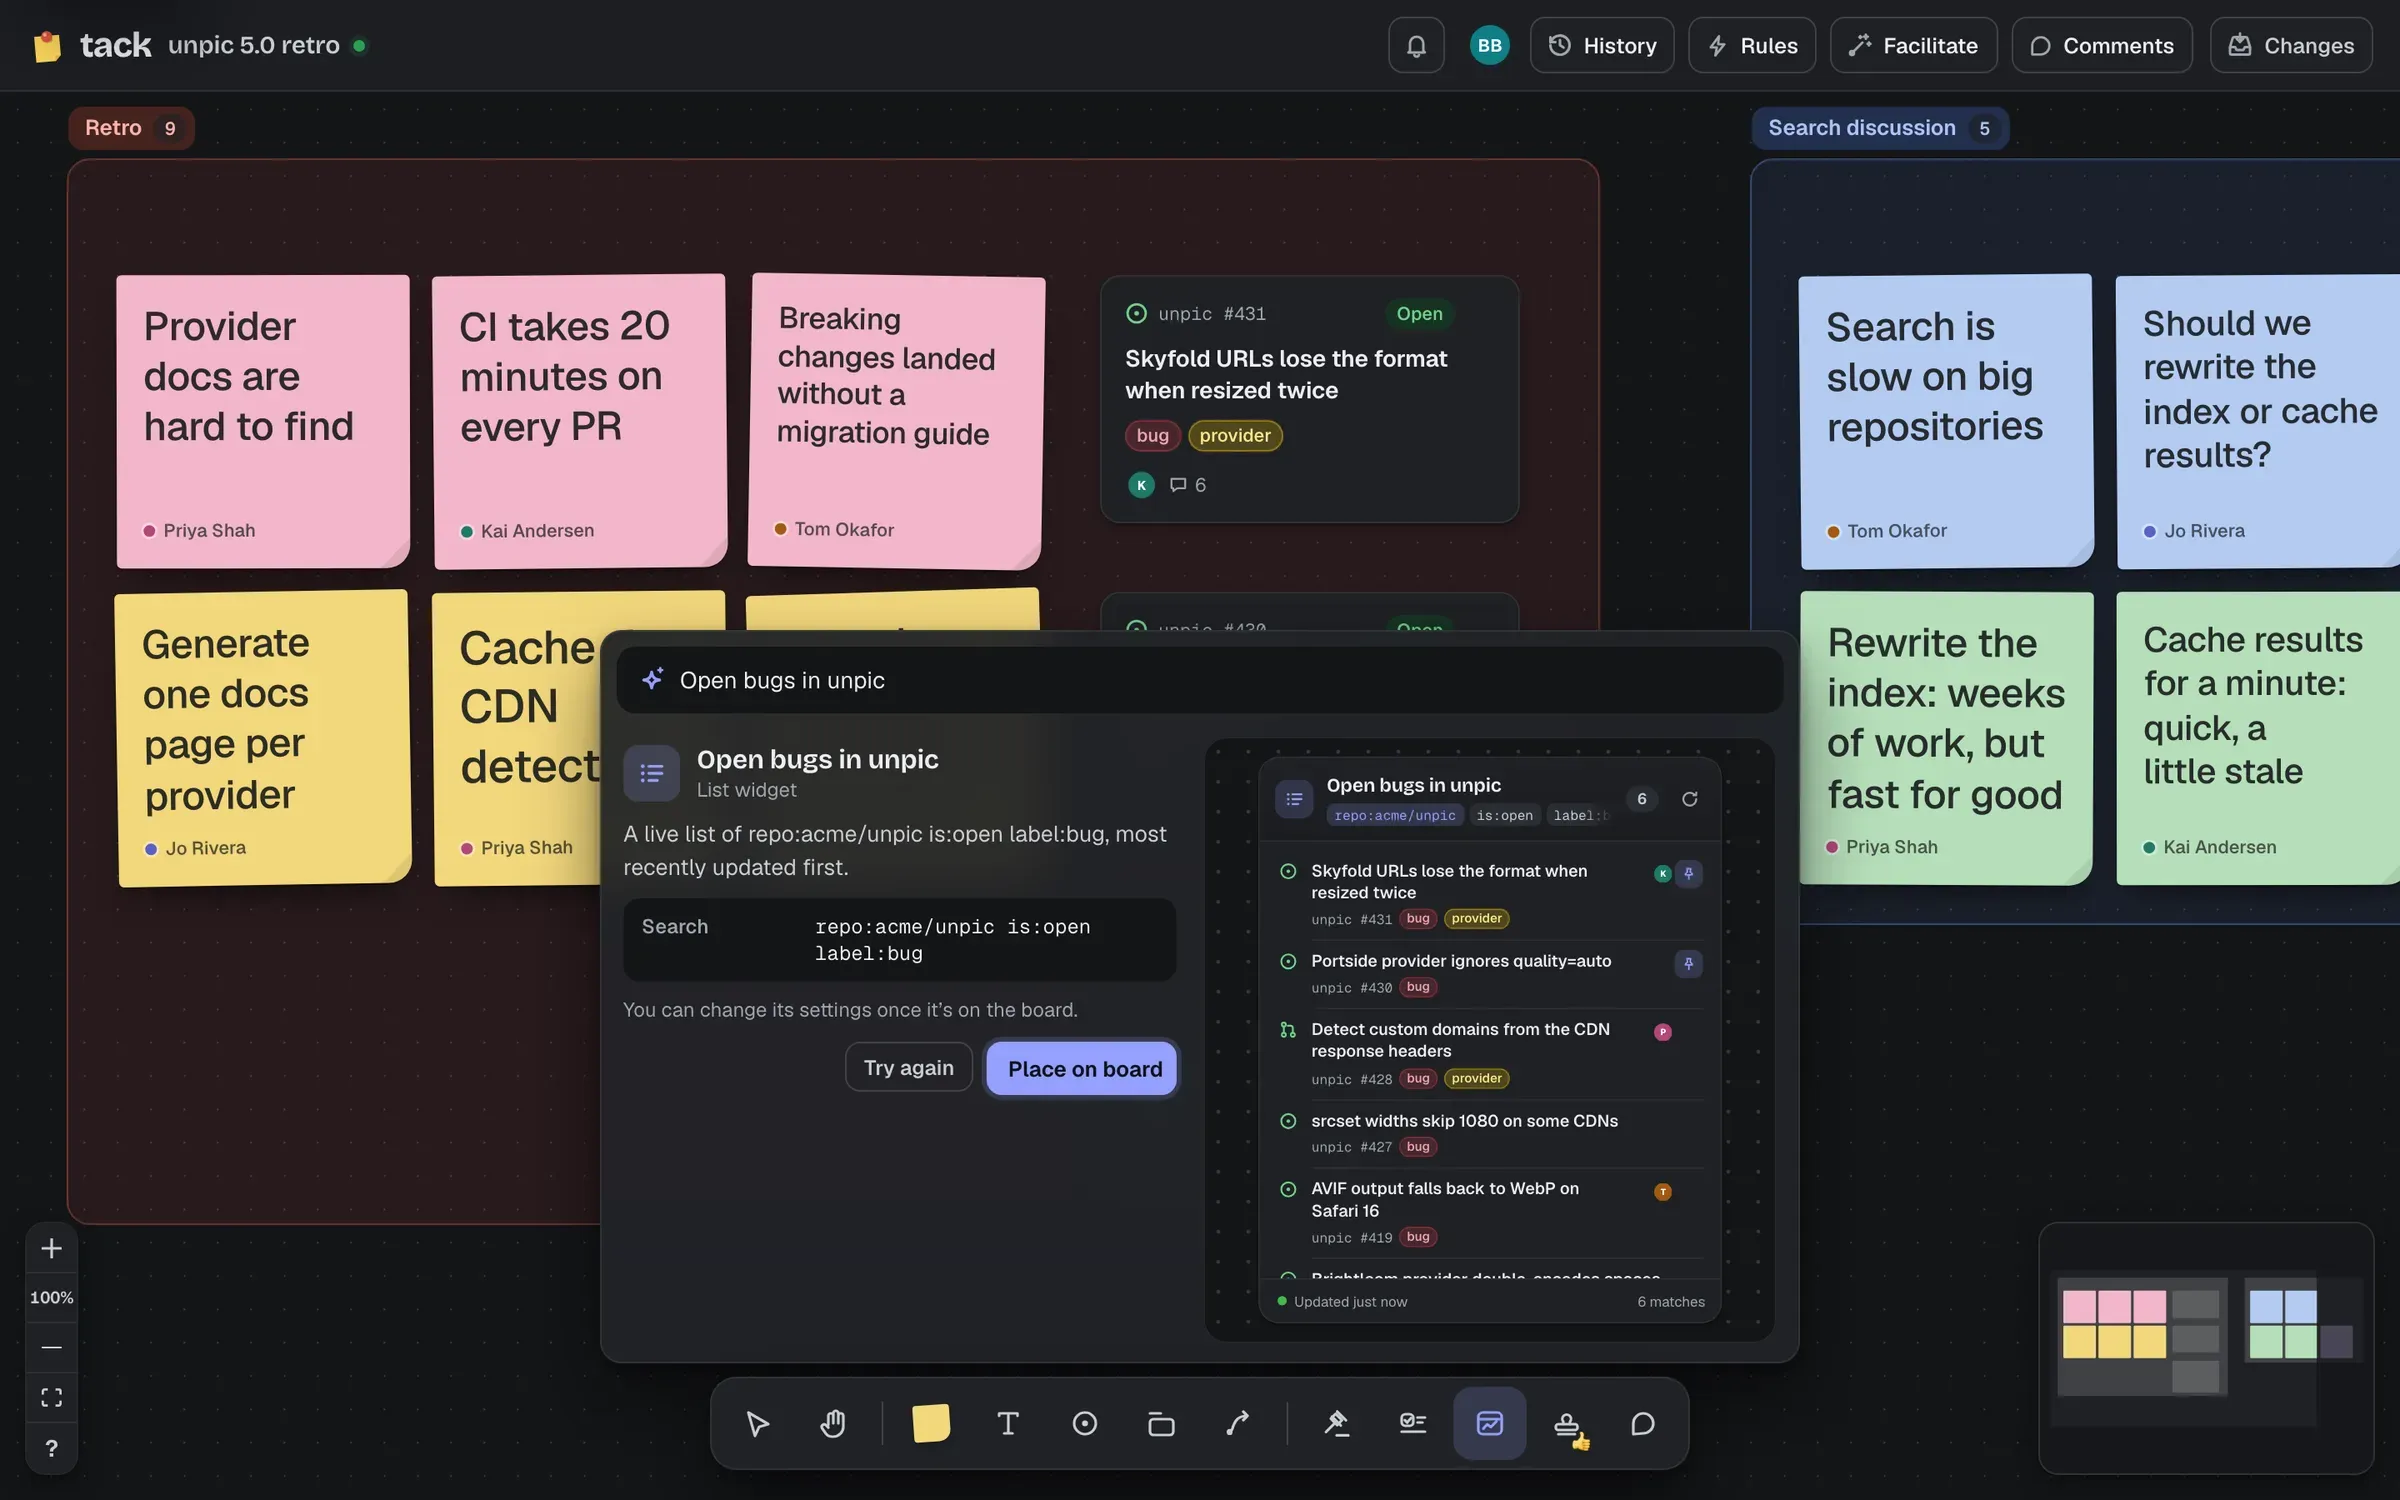Click the repo:acme/unpic filter chip
Screen dimensions: 2400x1500
coord(1395,816)
